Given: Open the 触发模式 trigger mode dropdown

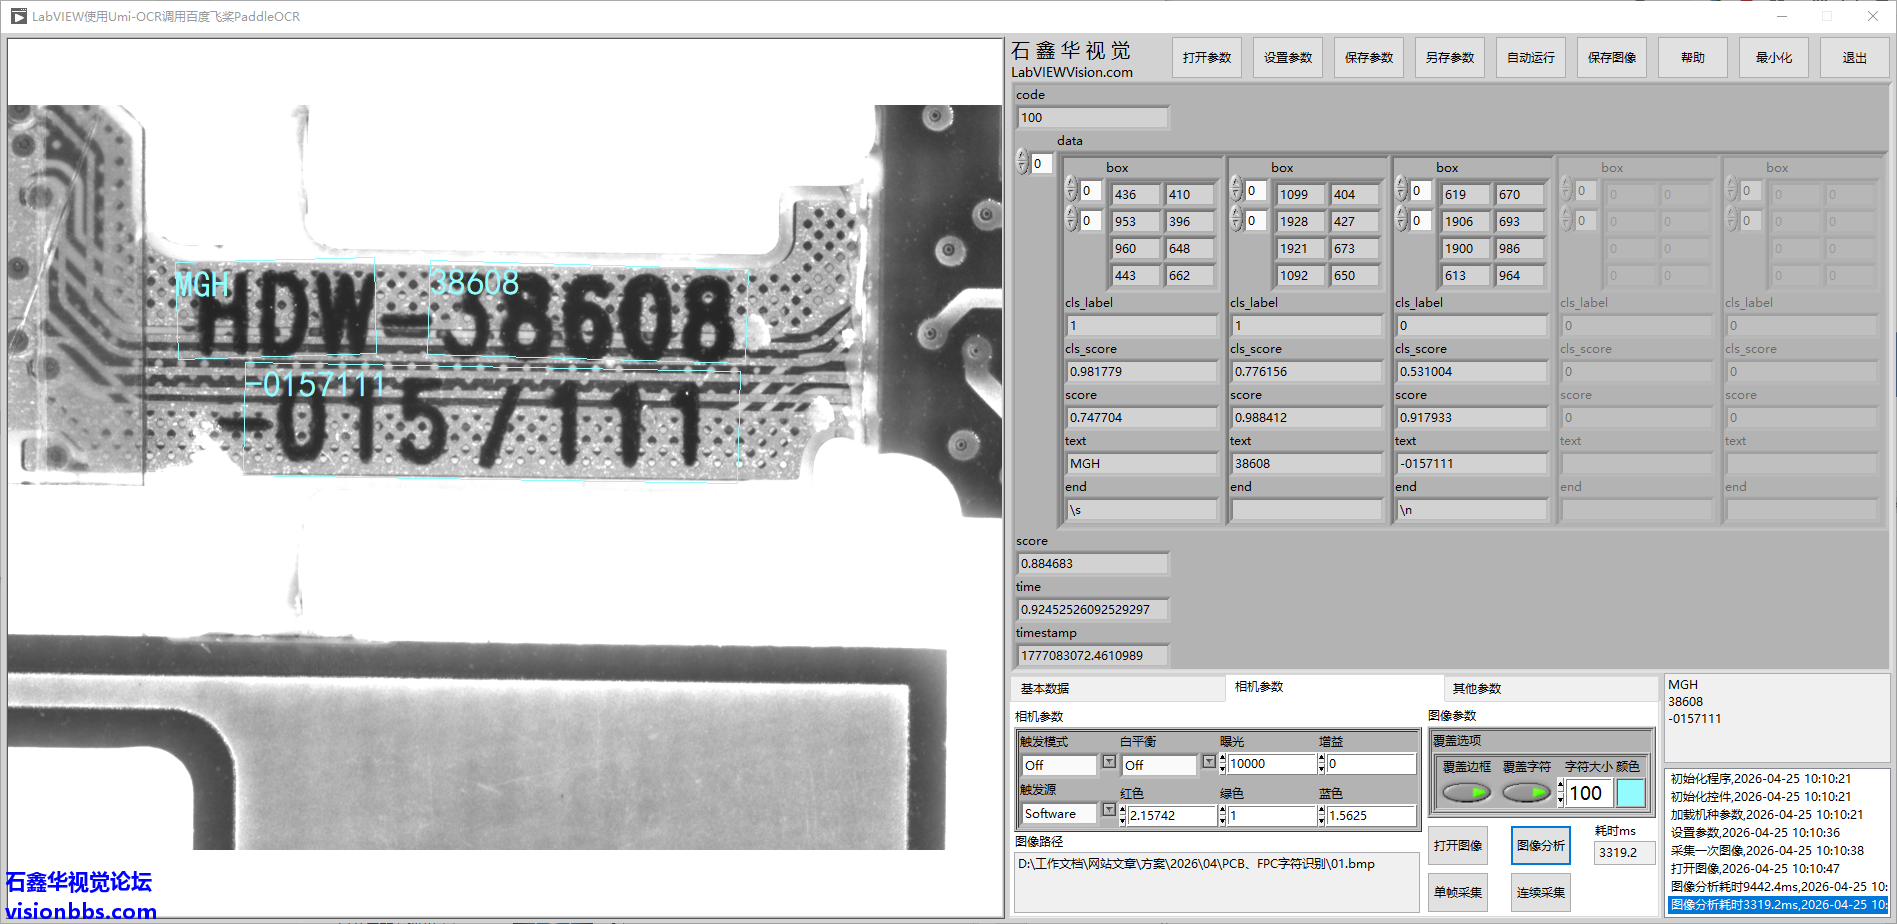Looking at the screenshot, I should (1108, 763).
